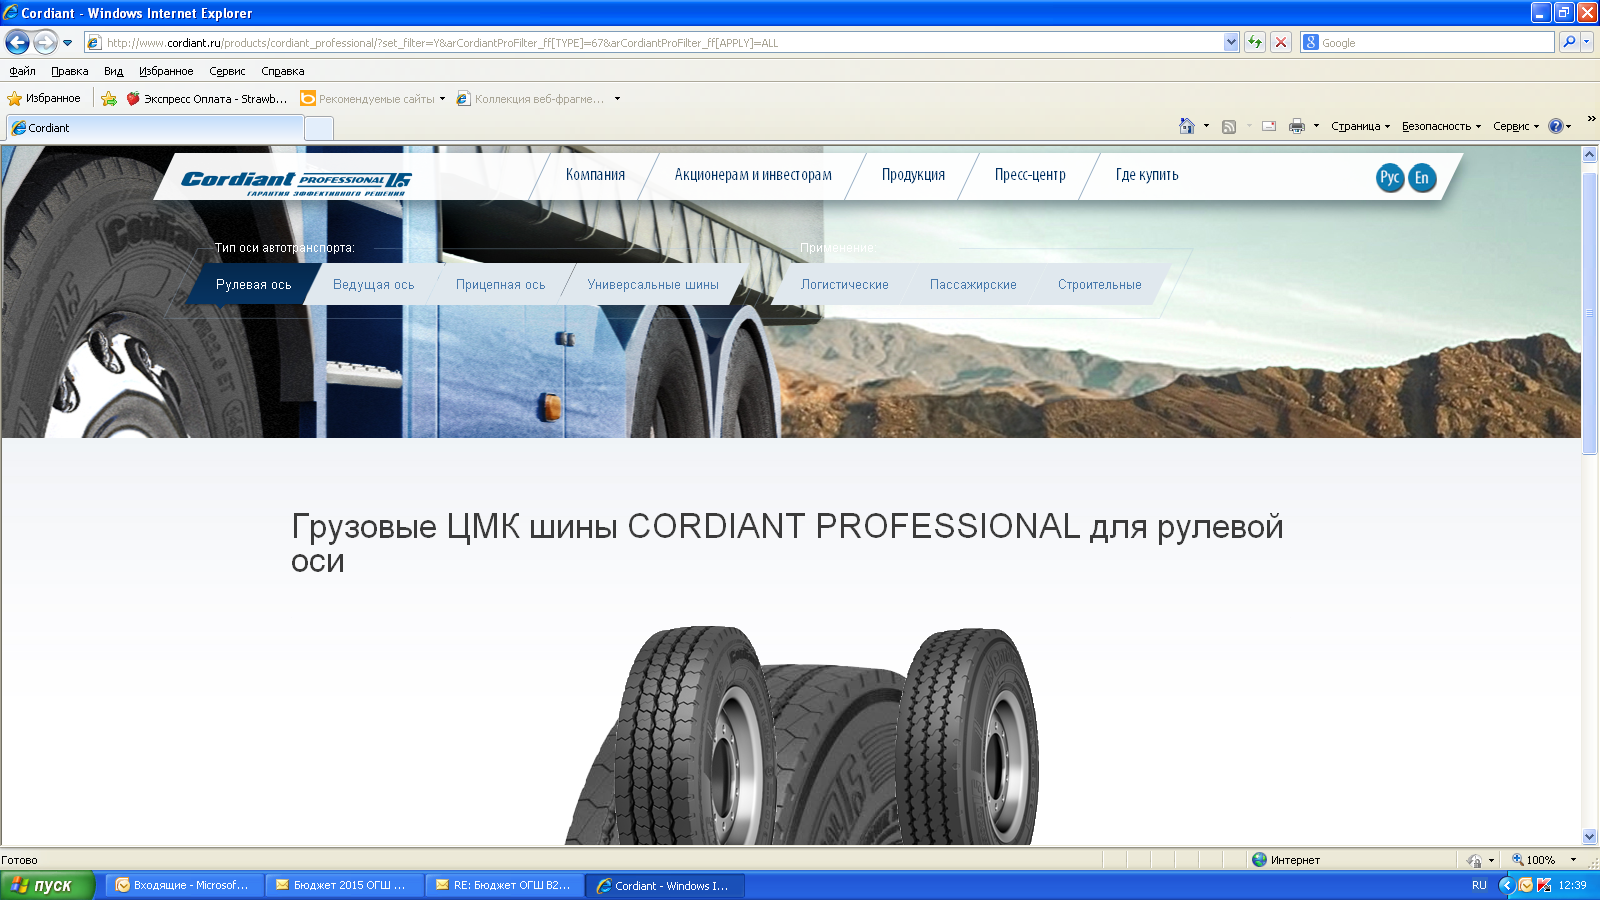Select the Пассажирские application filter
The height and width of the screenshot is (900, 1600).
click(x=973, y=284)
